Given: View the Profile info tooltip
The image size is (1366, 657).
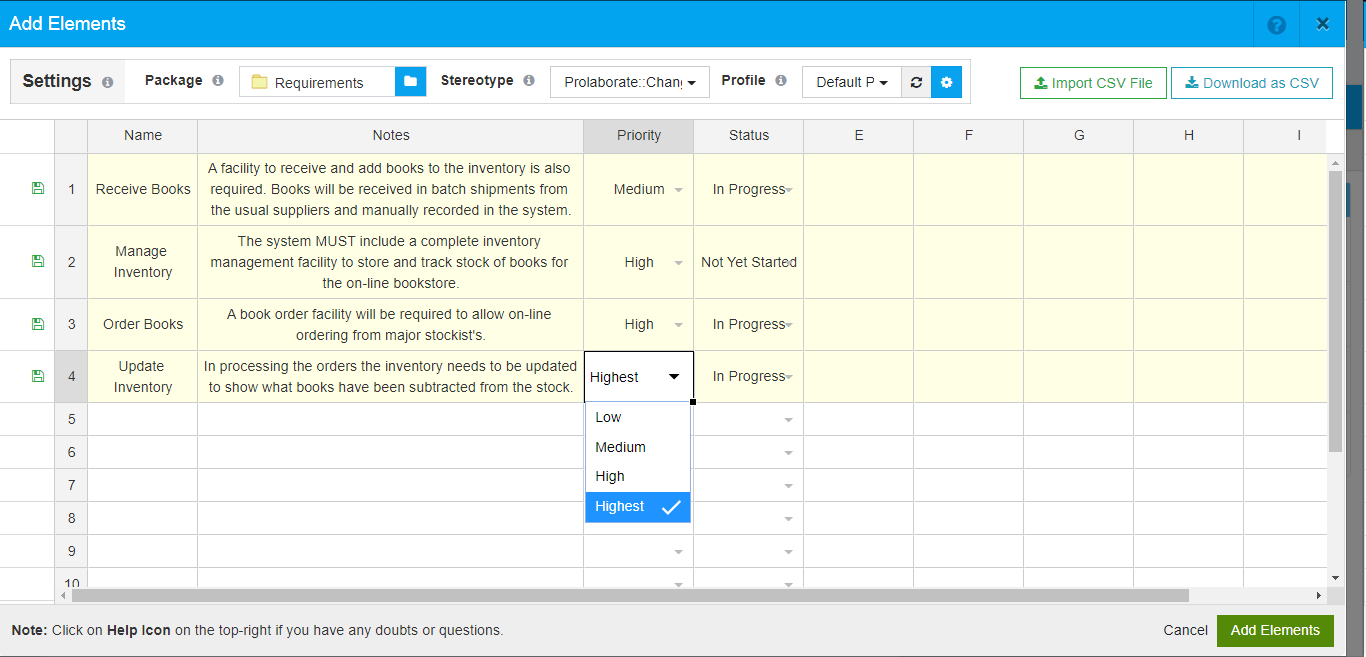Looking at the screenshot, I should coord(783,81).
